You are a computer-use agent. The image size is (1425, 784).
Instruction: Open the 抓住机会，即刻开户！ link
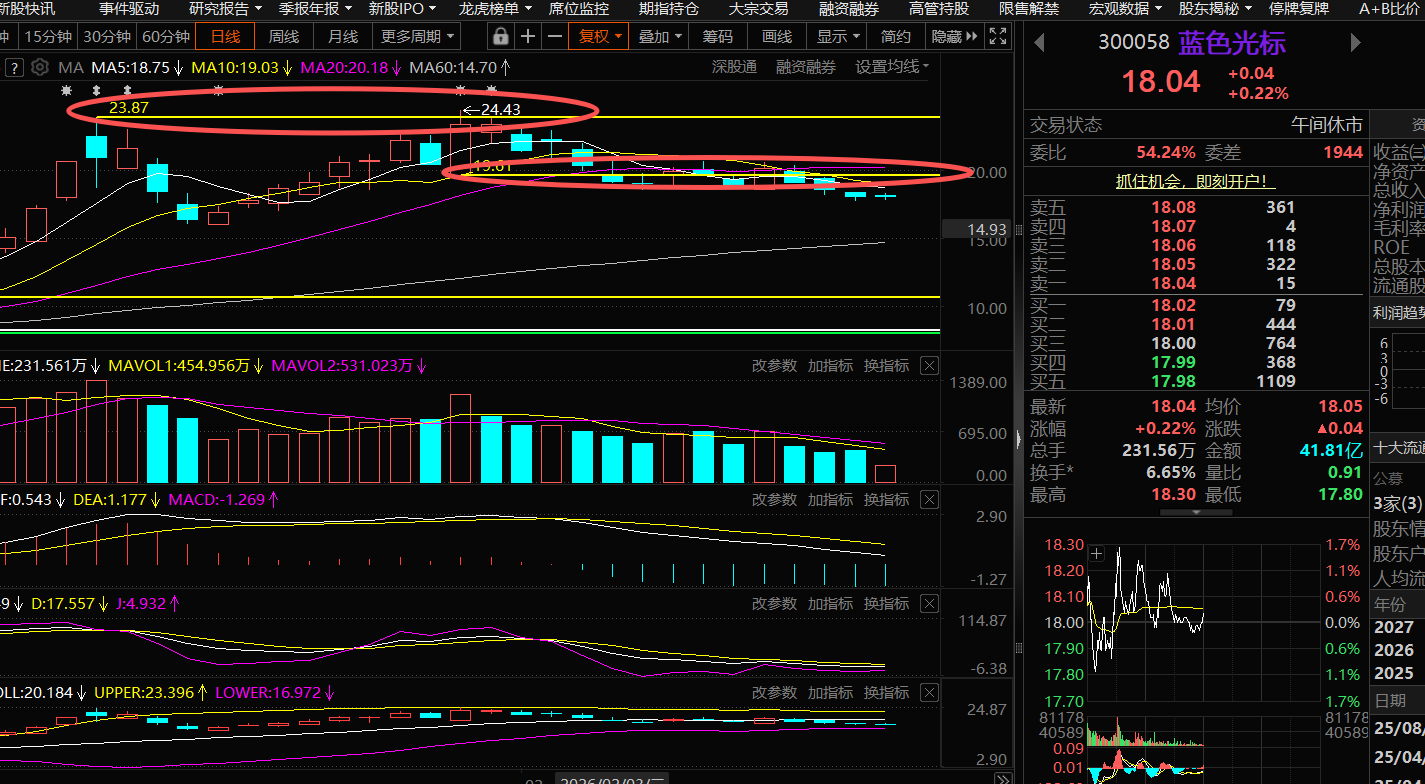pos(1196,181)
